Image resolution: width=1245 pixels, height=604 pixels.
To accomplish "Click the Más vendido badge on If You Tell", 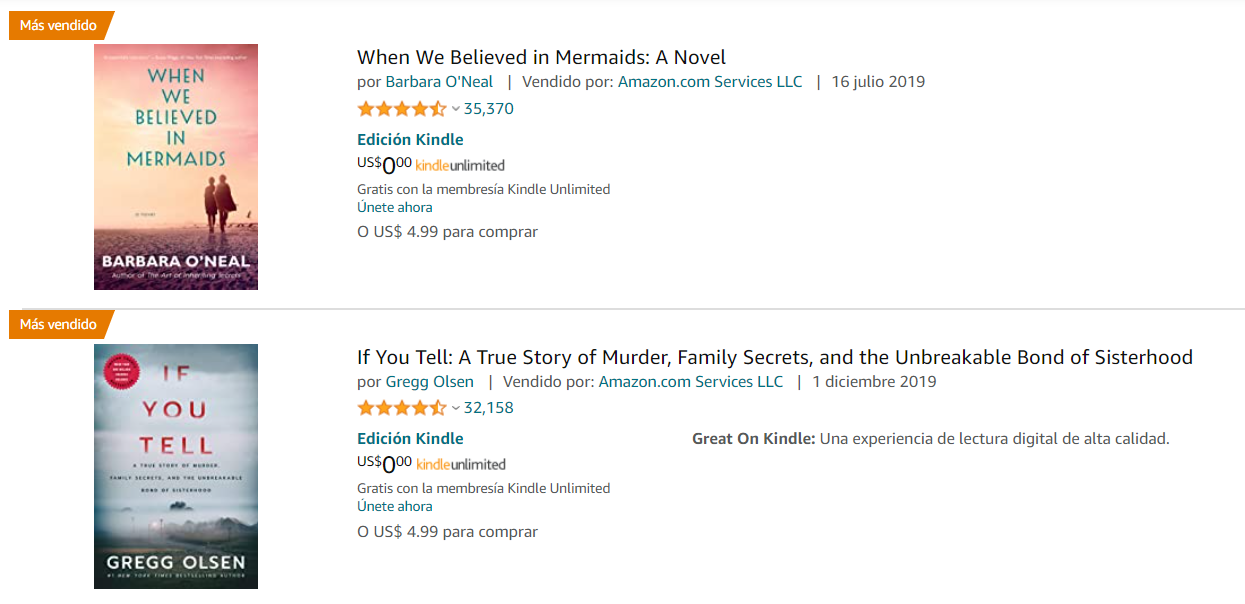I will point(59,324).
